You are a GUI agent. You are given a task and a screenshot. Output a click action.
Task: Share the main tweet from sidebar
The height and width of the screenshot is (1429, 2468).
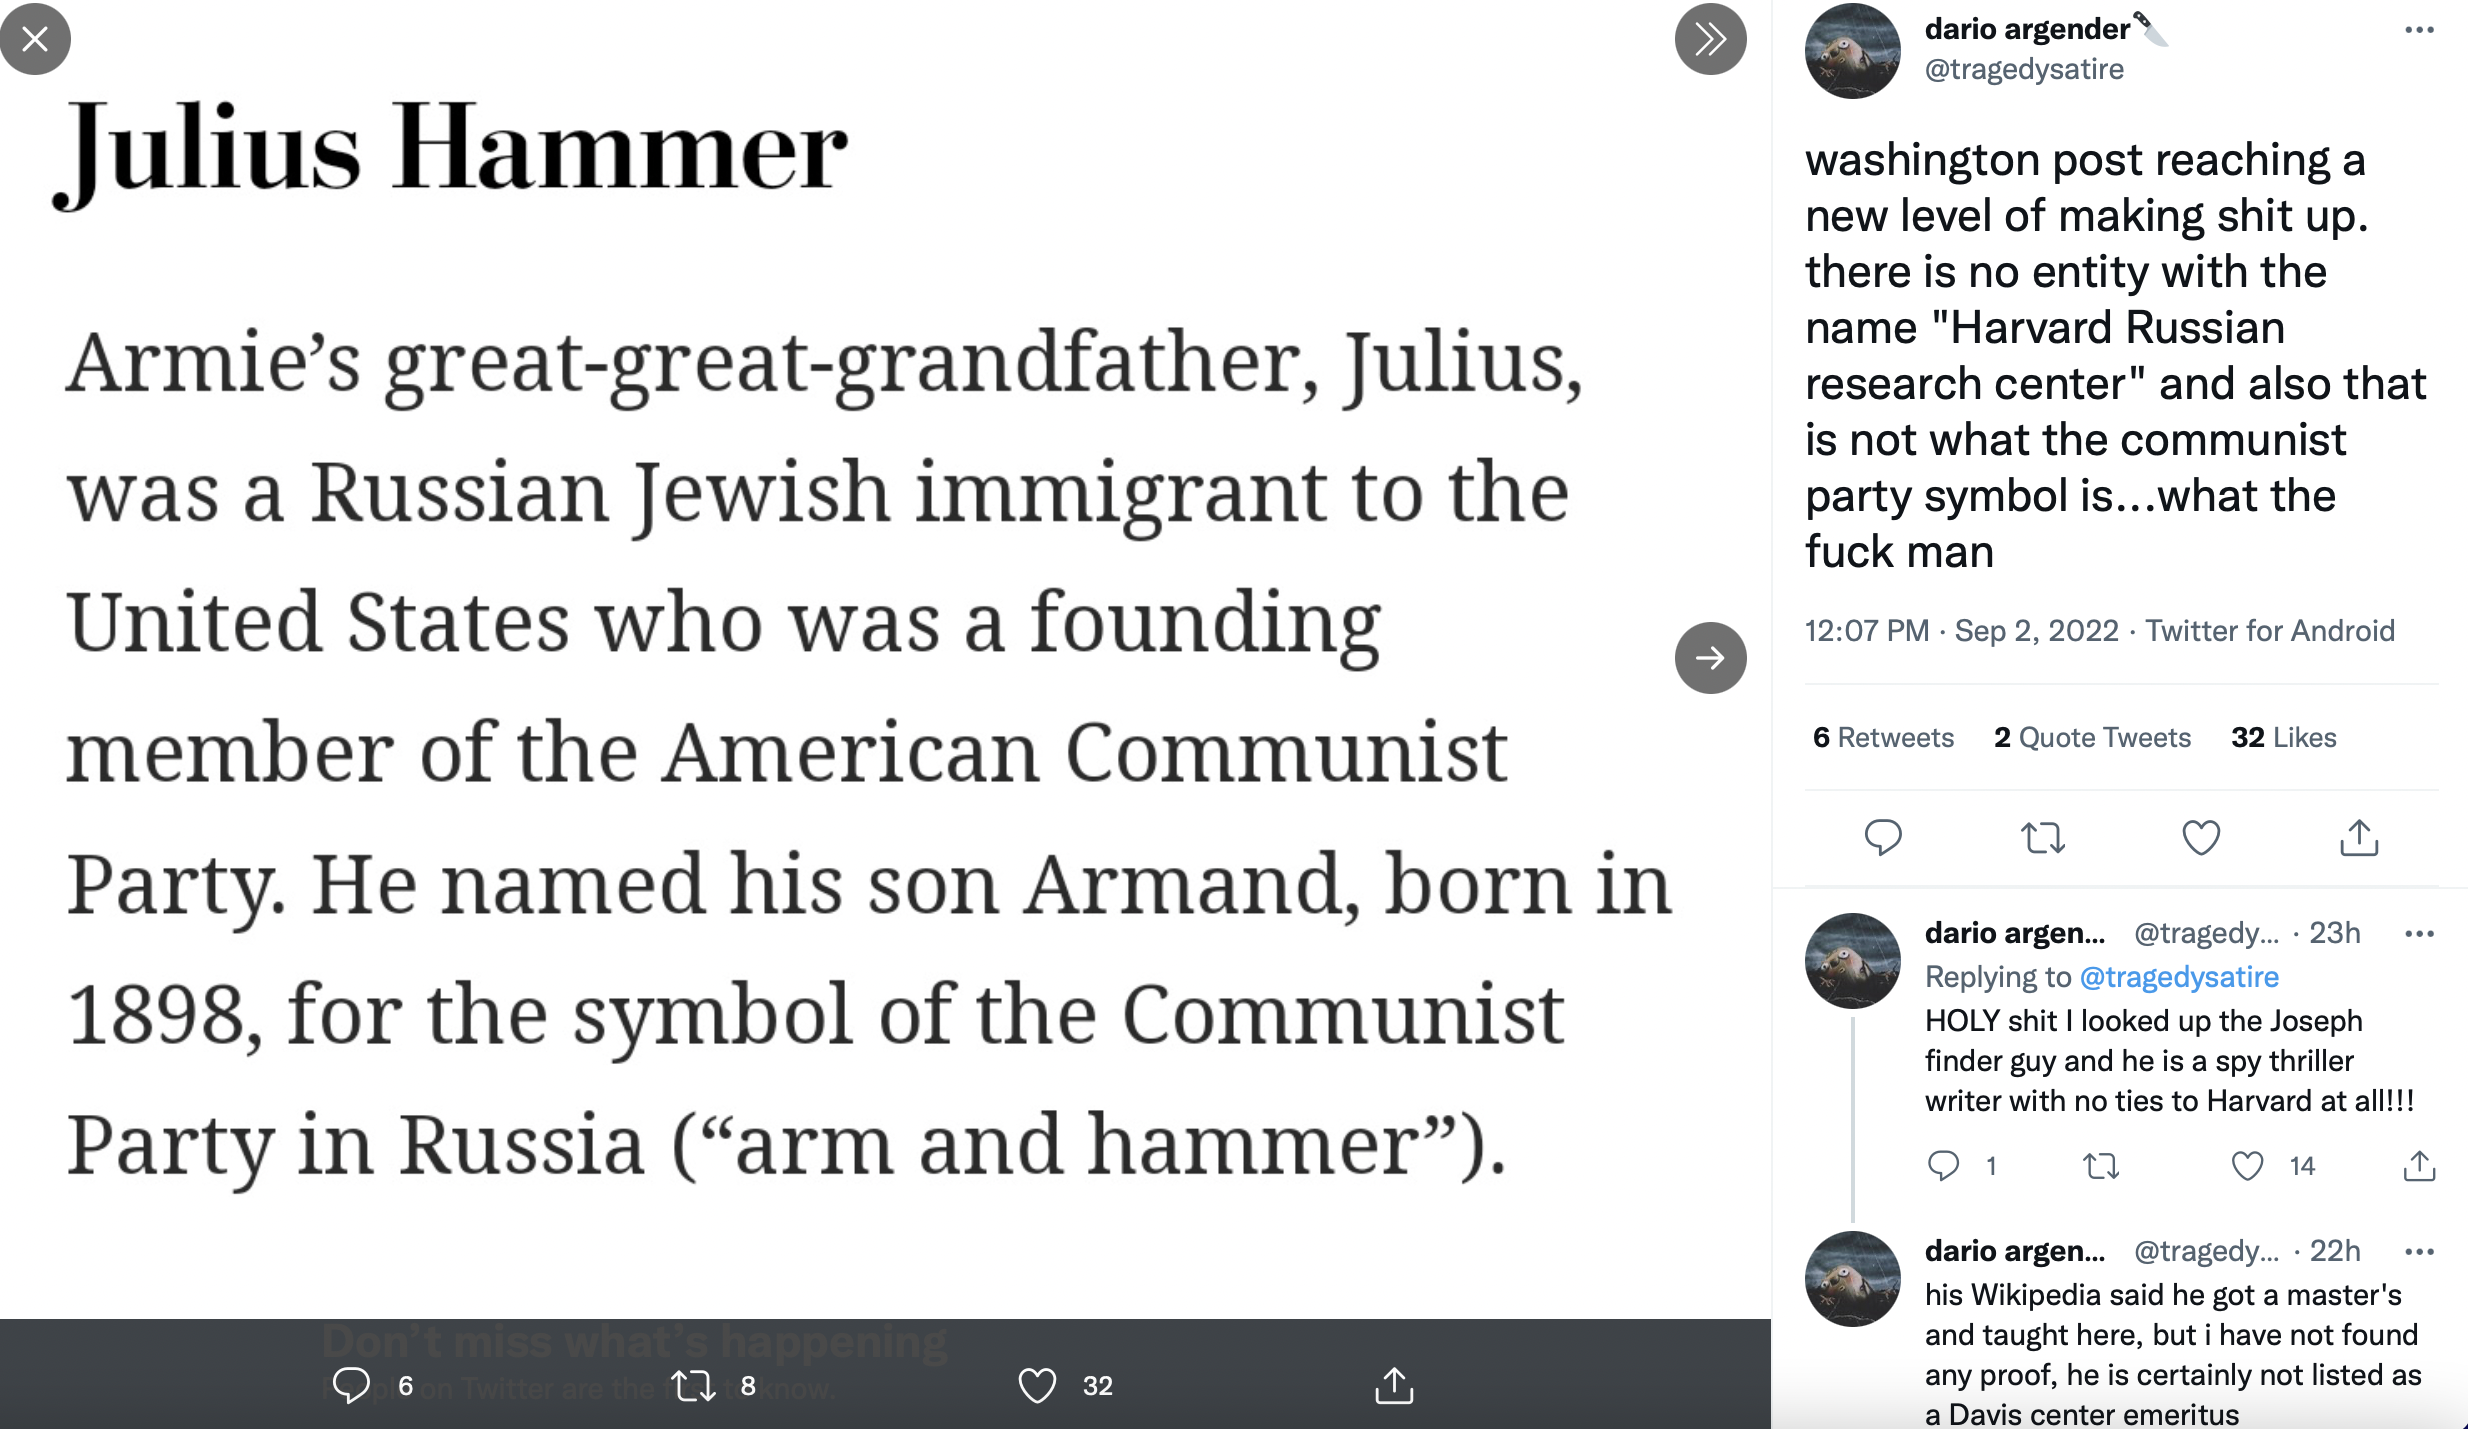point(2359,837)
